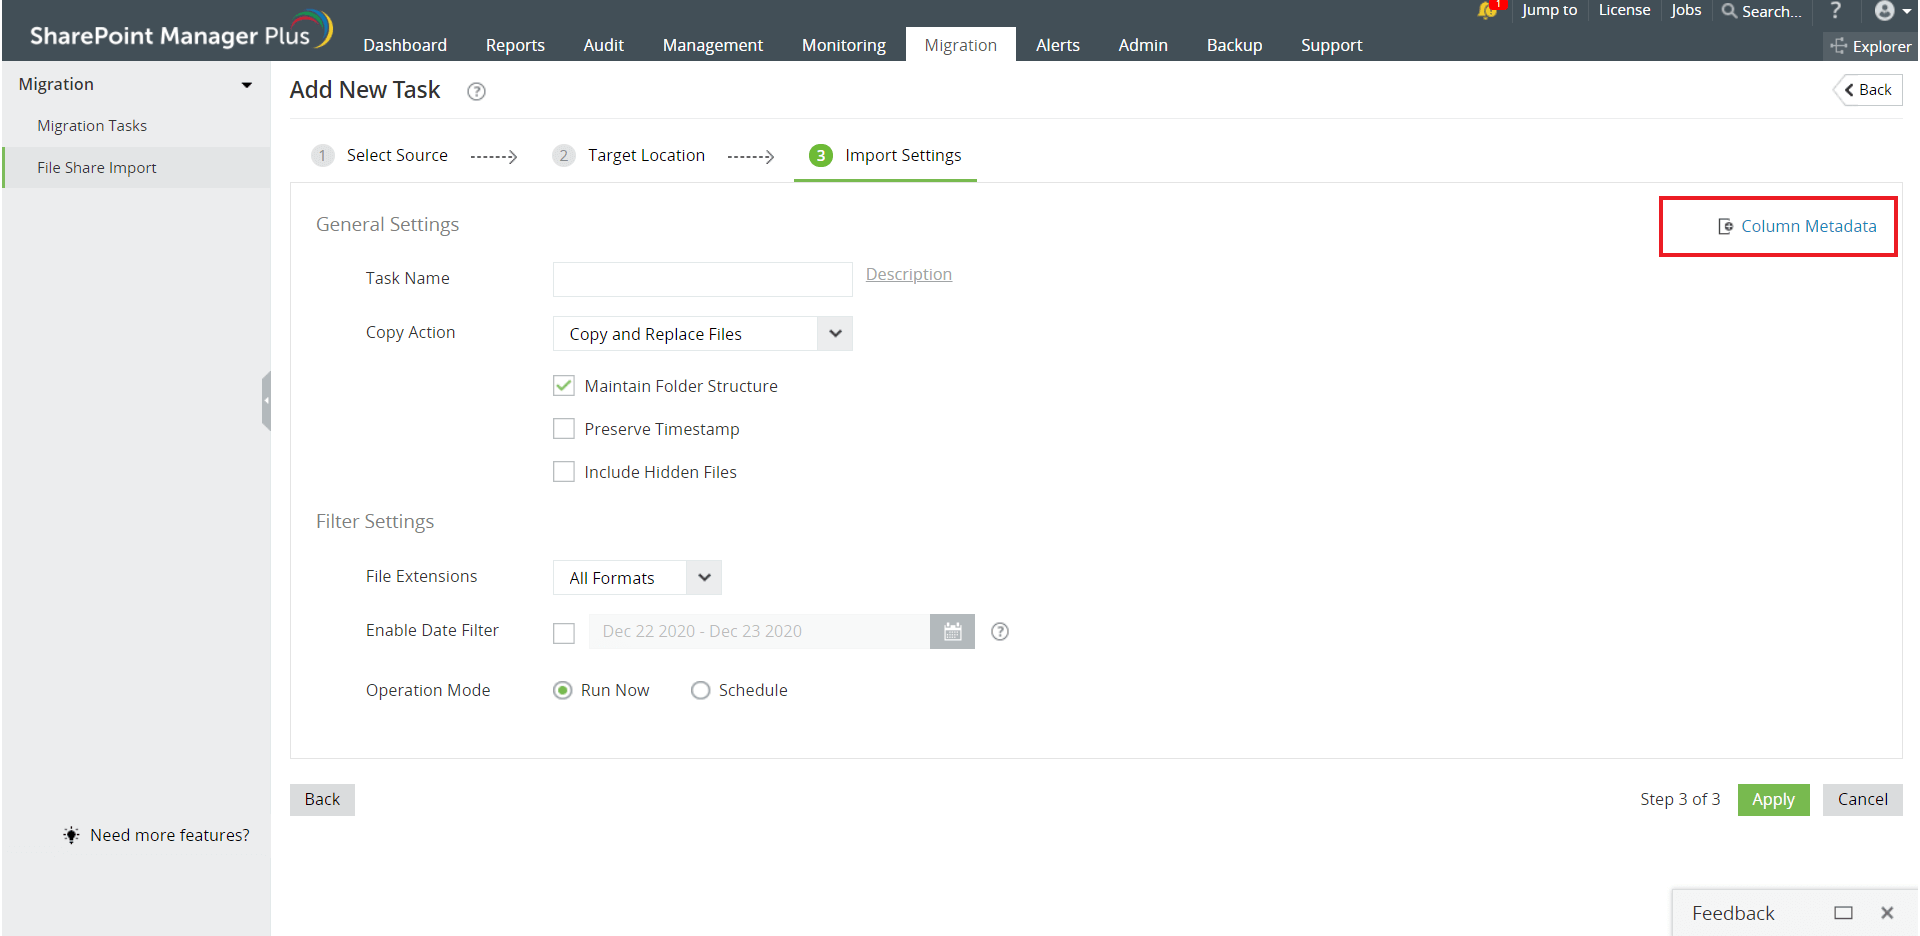The image size is (1920, 936).
Task: Open the Reports tab
Action: tap(515, 45)
